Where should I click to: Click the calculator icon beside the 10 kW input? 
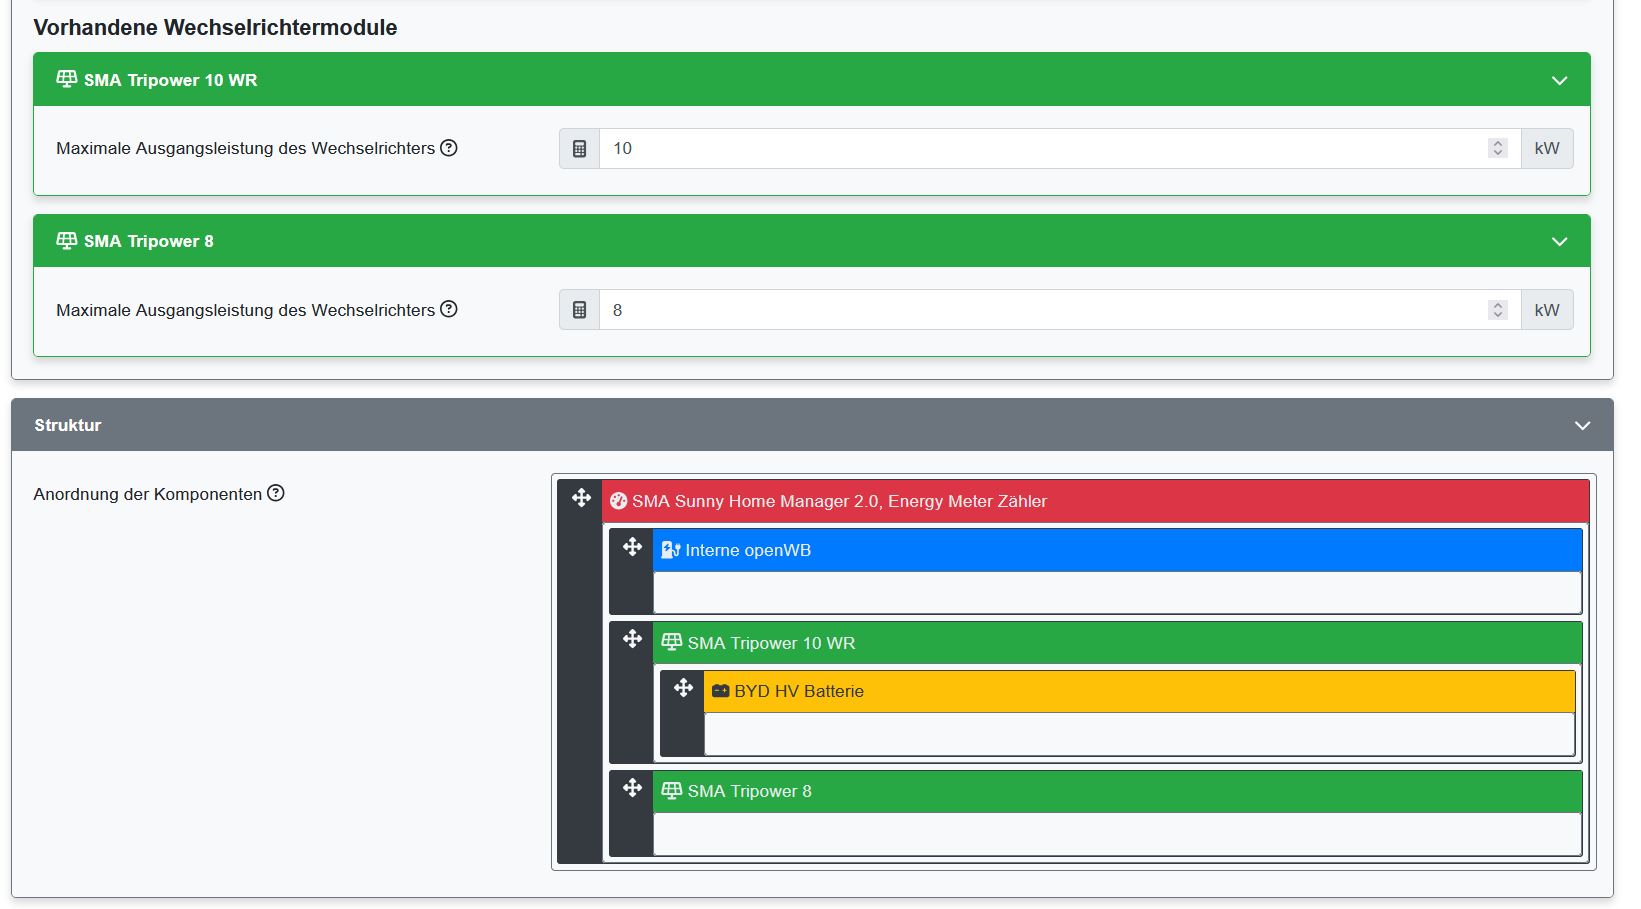click(x=578, y=147)
